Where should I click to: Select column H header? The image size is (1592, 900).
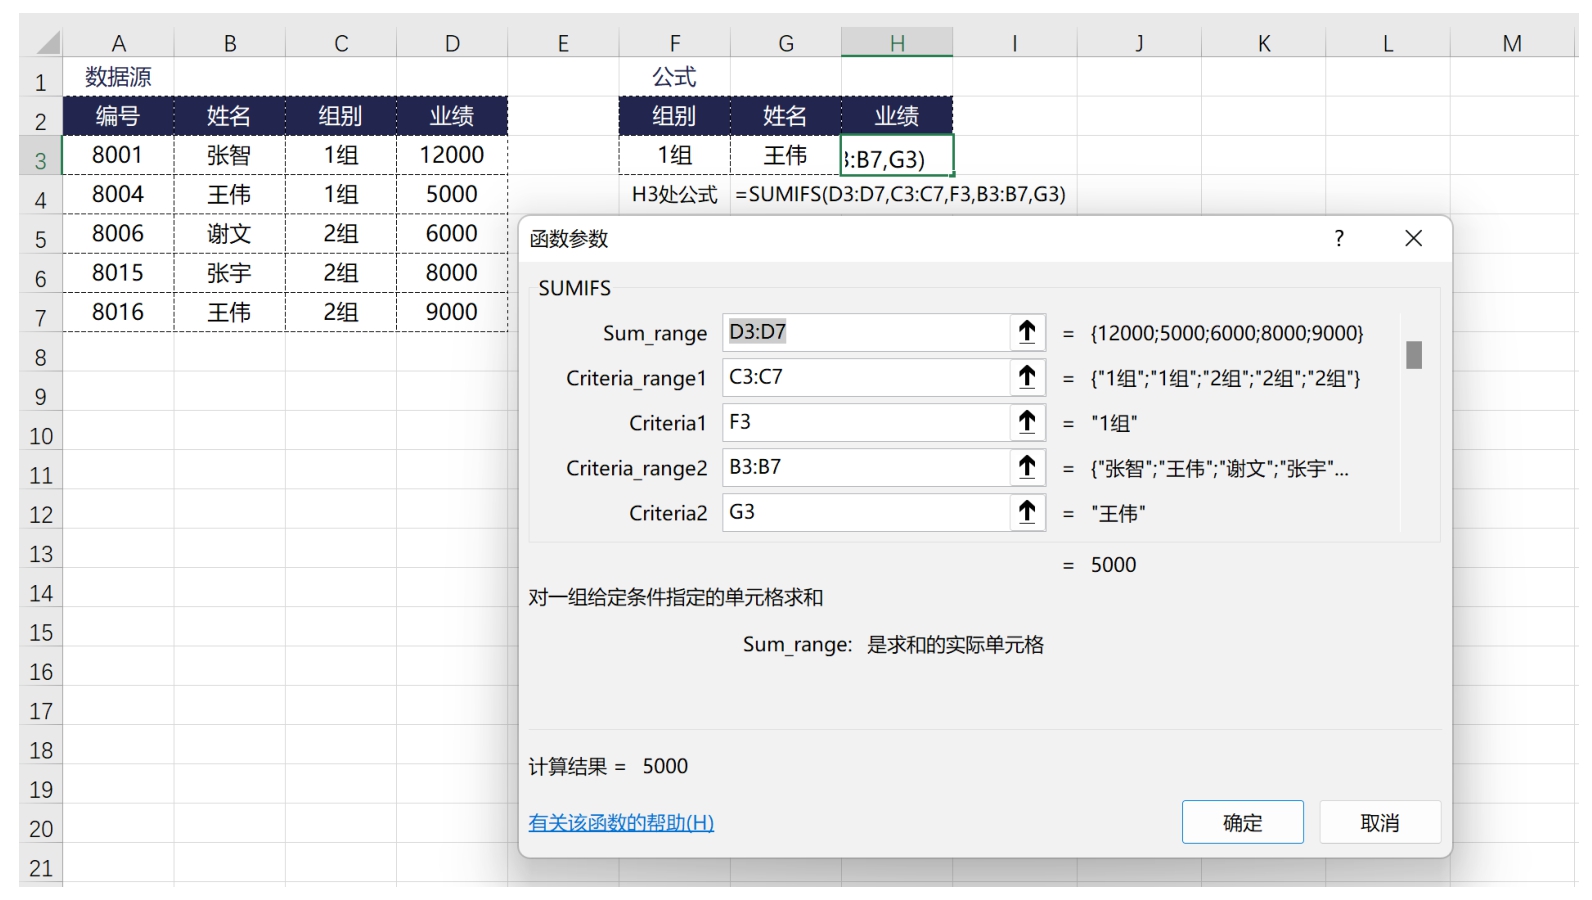tap(897, 43)
